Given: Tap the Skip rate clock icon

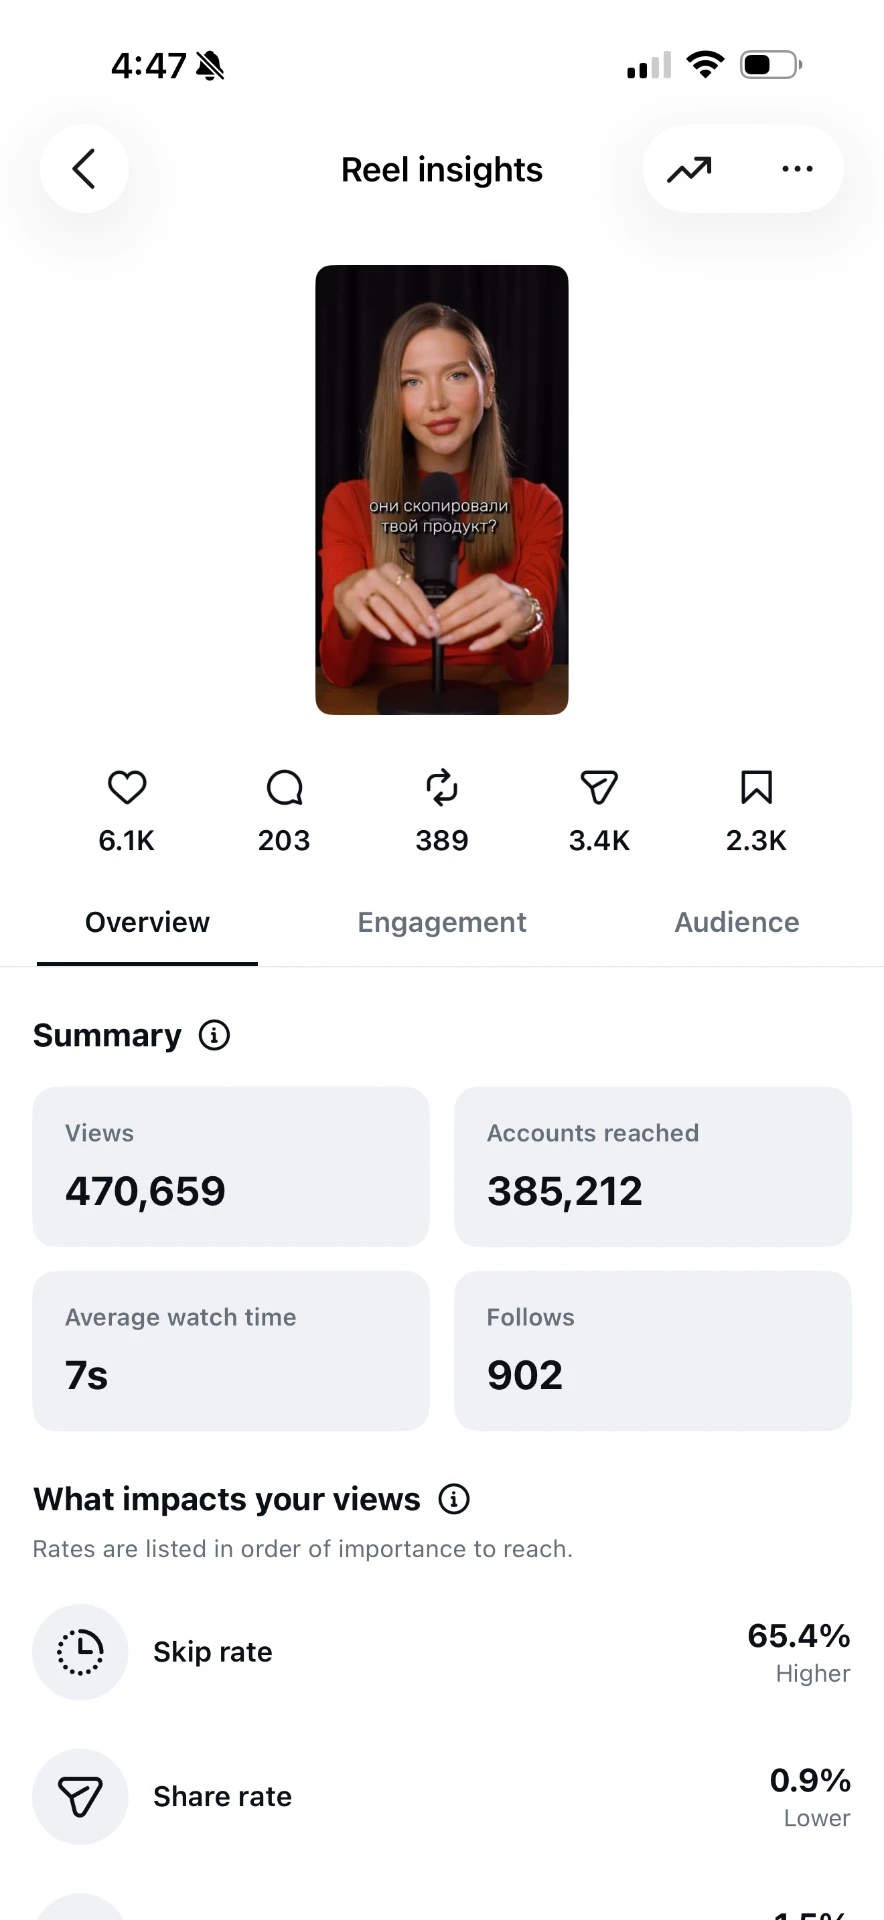Looking at the screenshot, I should point(80,1652).
